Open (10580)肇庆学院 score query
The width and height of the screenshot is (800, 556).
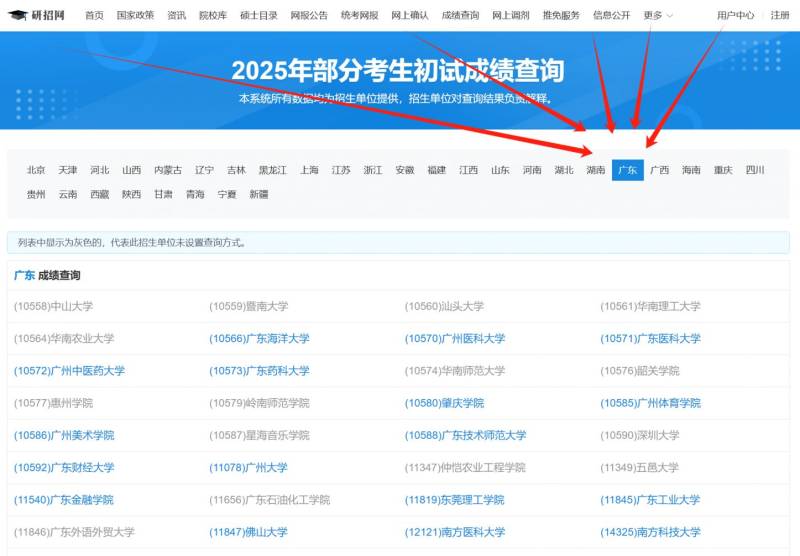tap(444, 403)
